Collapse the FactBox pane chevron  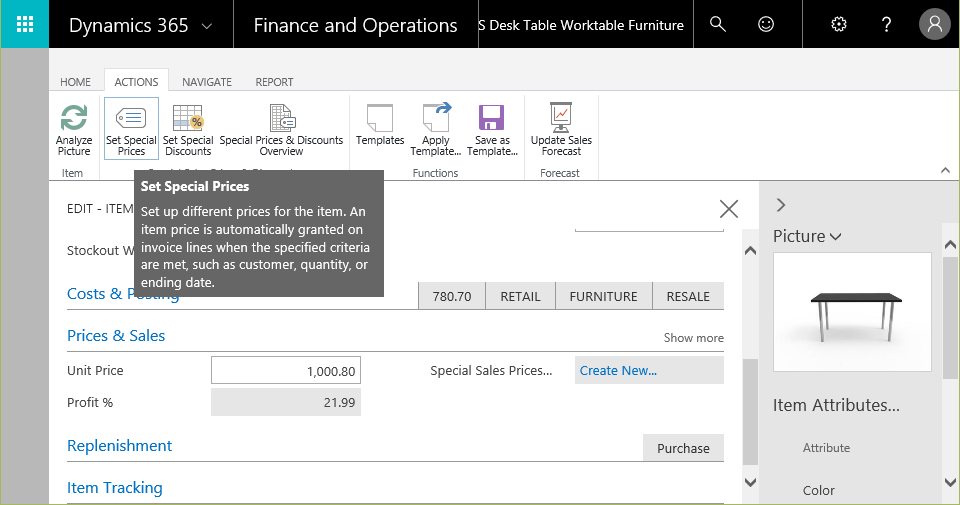click(781, 205)
